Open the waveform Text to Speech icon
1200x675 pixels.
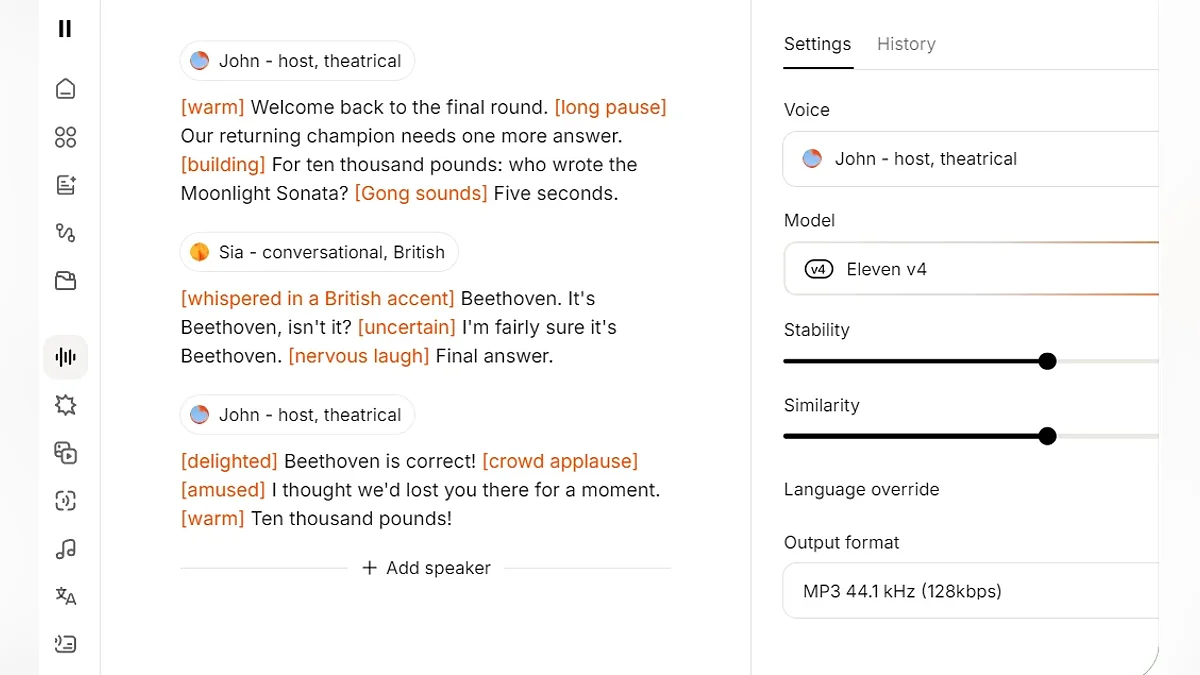[65, 357]
